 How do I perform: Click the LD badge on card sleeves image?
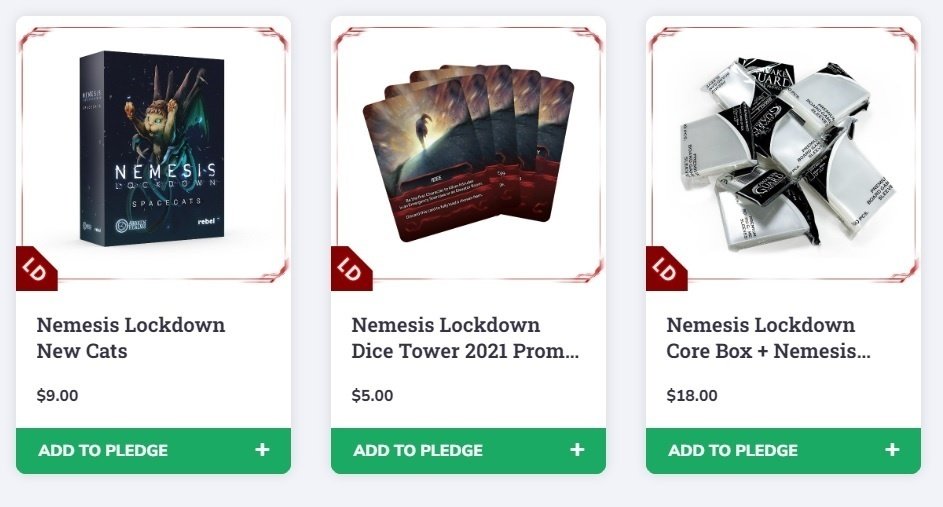pyautogui.click(x=662, y=271)
